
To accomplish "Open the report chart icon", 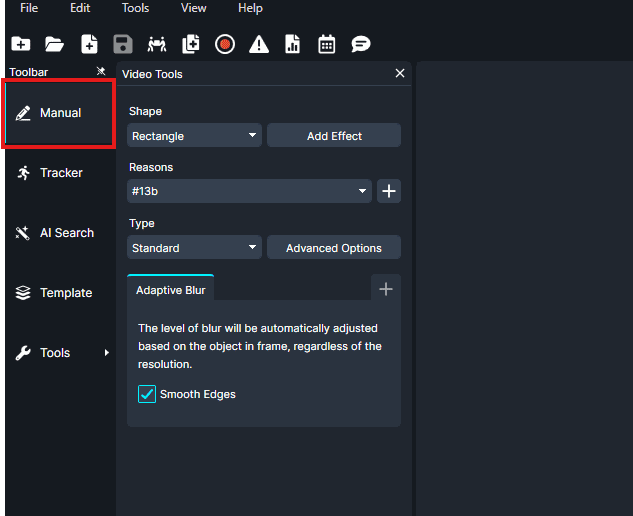I will point(292,44).
